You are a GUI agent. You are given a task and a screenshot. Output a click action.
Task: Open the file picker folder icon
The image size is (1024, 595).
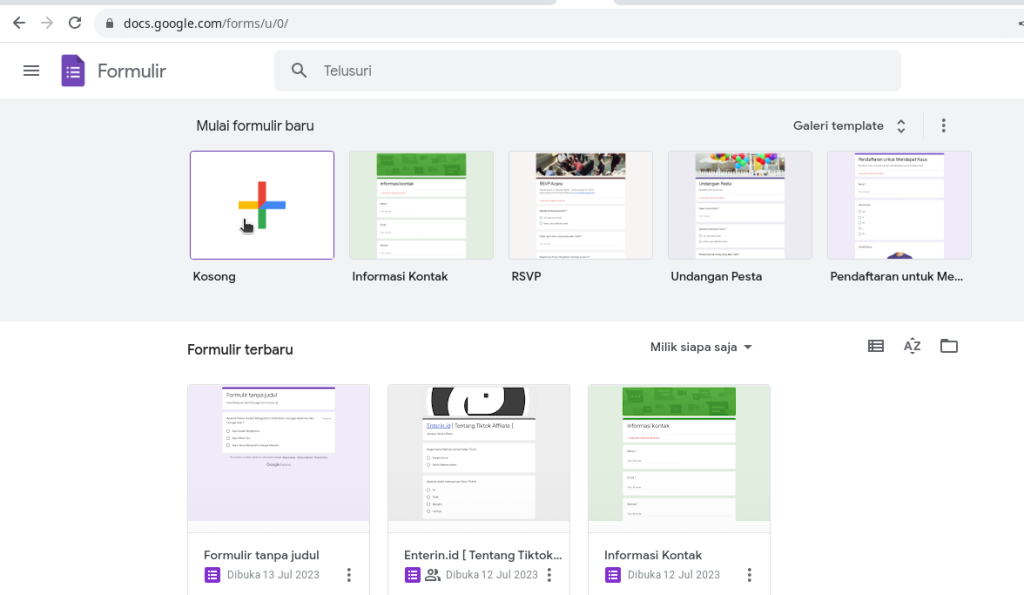click(x=948, y=345)
